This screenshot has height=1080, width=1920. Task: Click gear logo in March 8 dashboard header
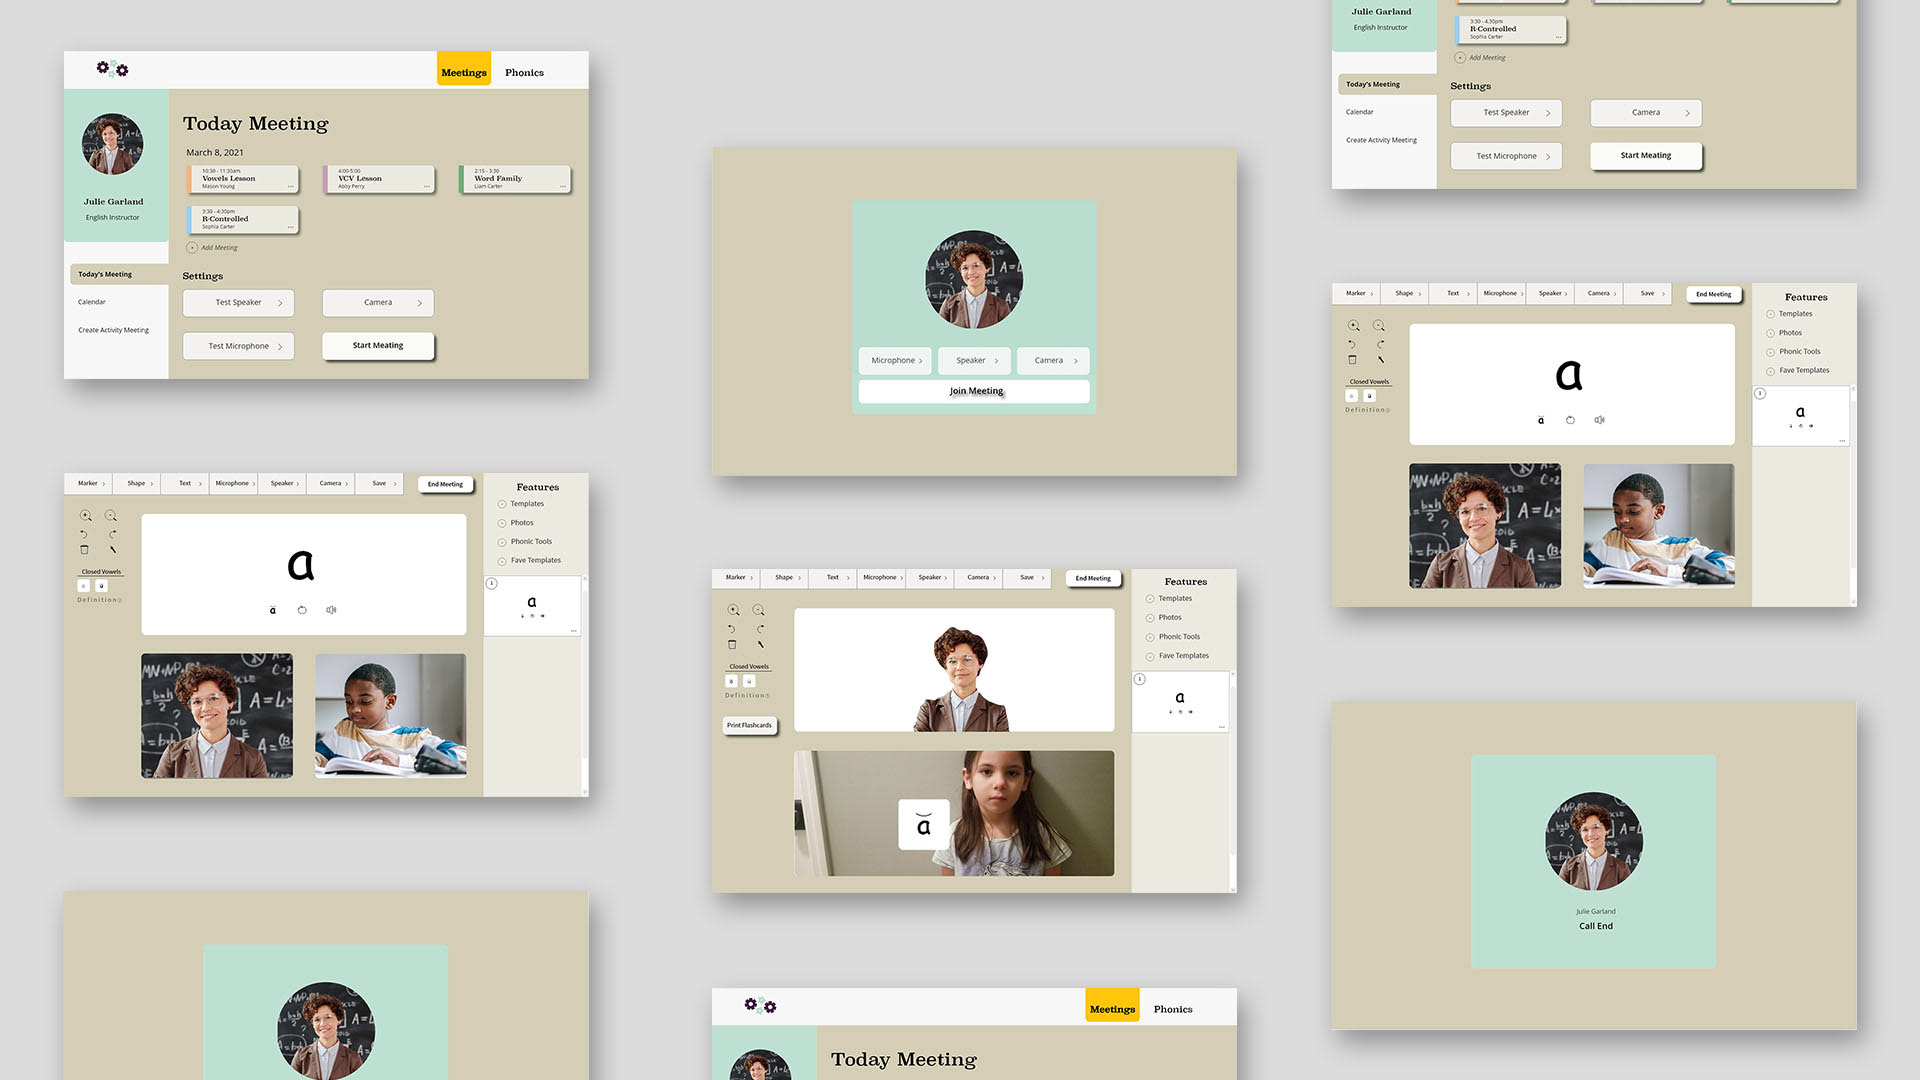[112, 69]
